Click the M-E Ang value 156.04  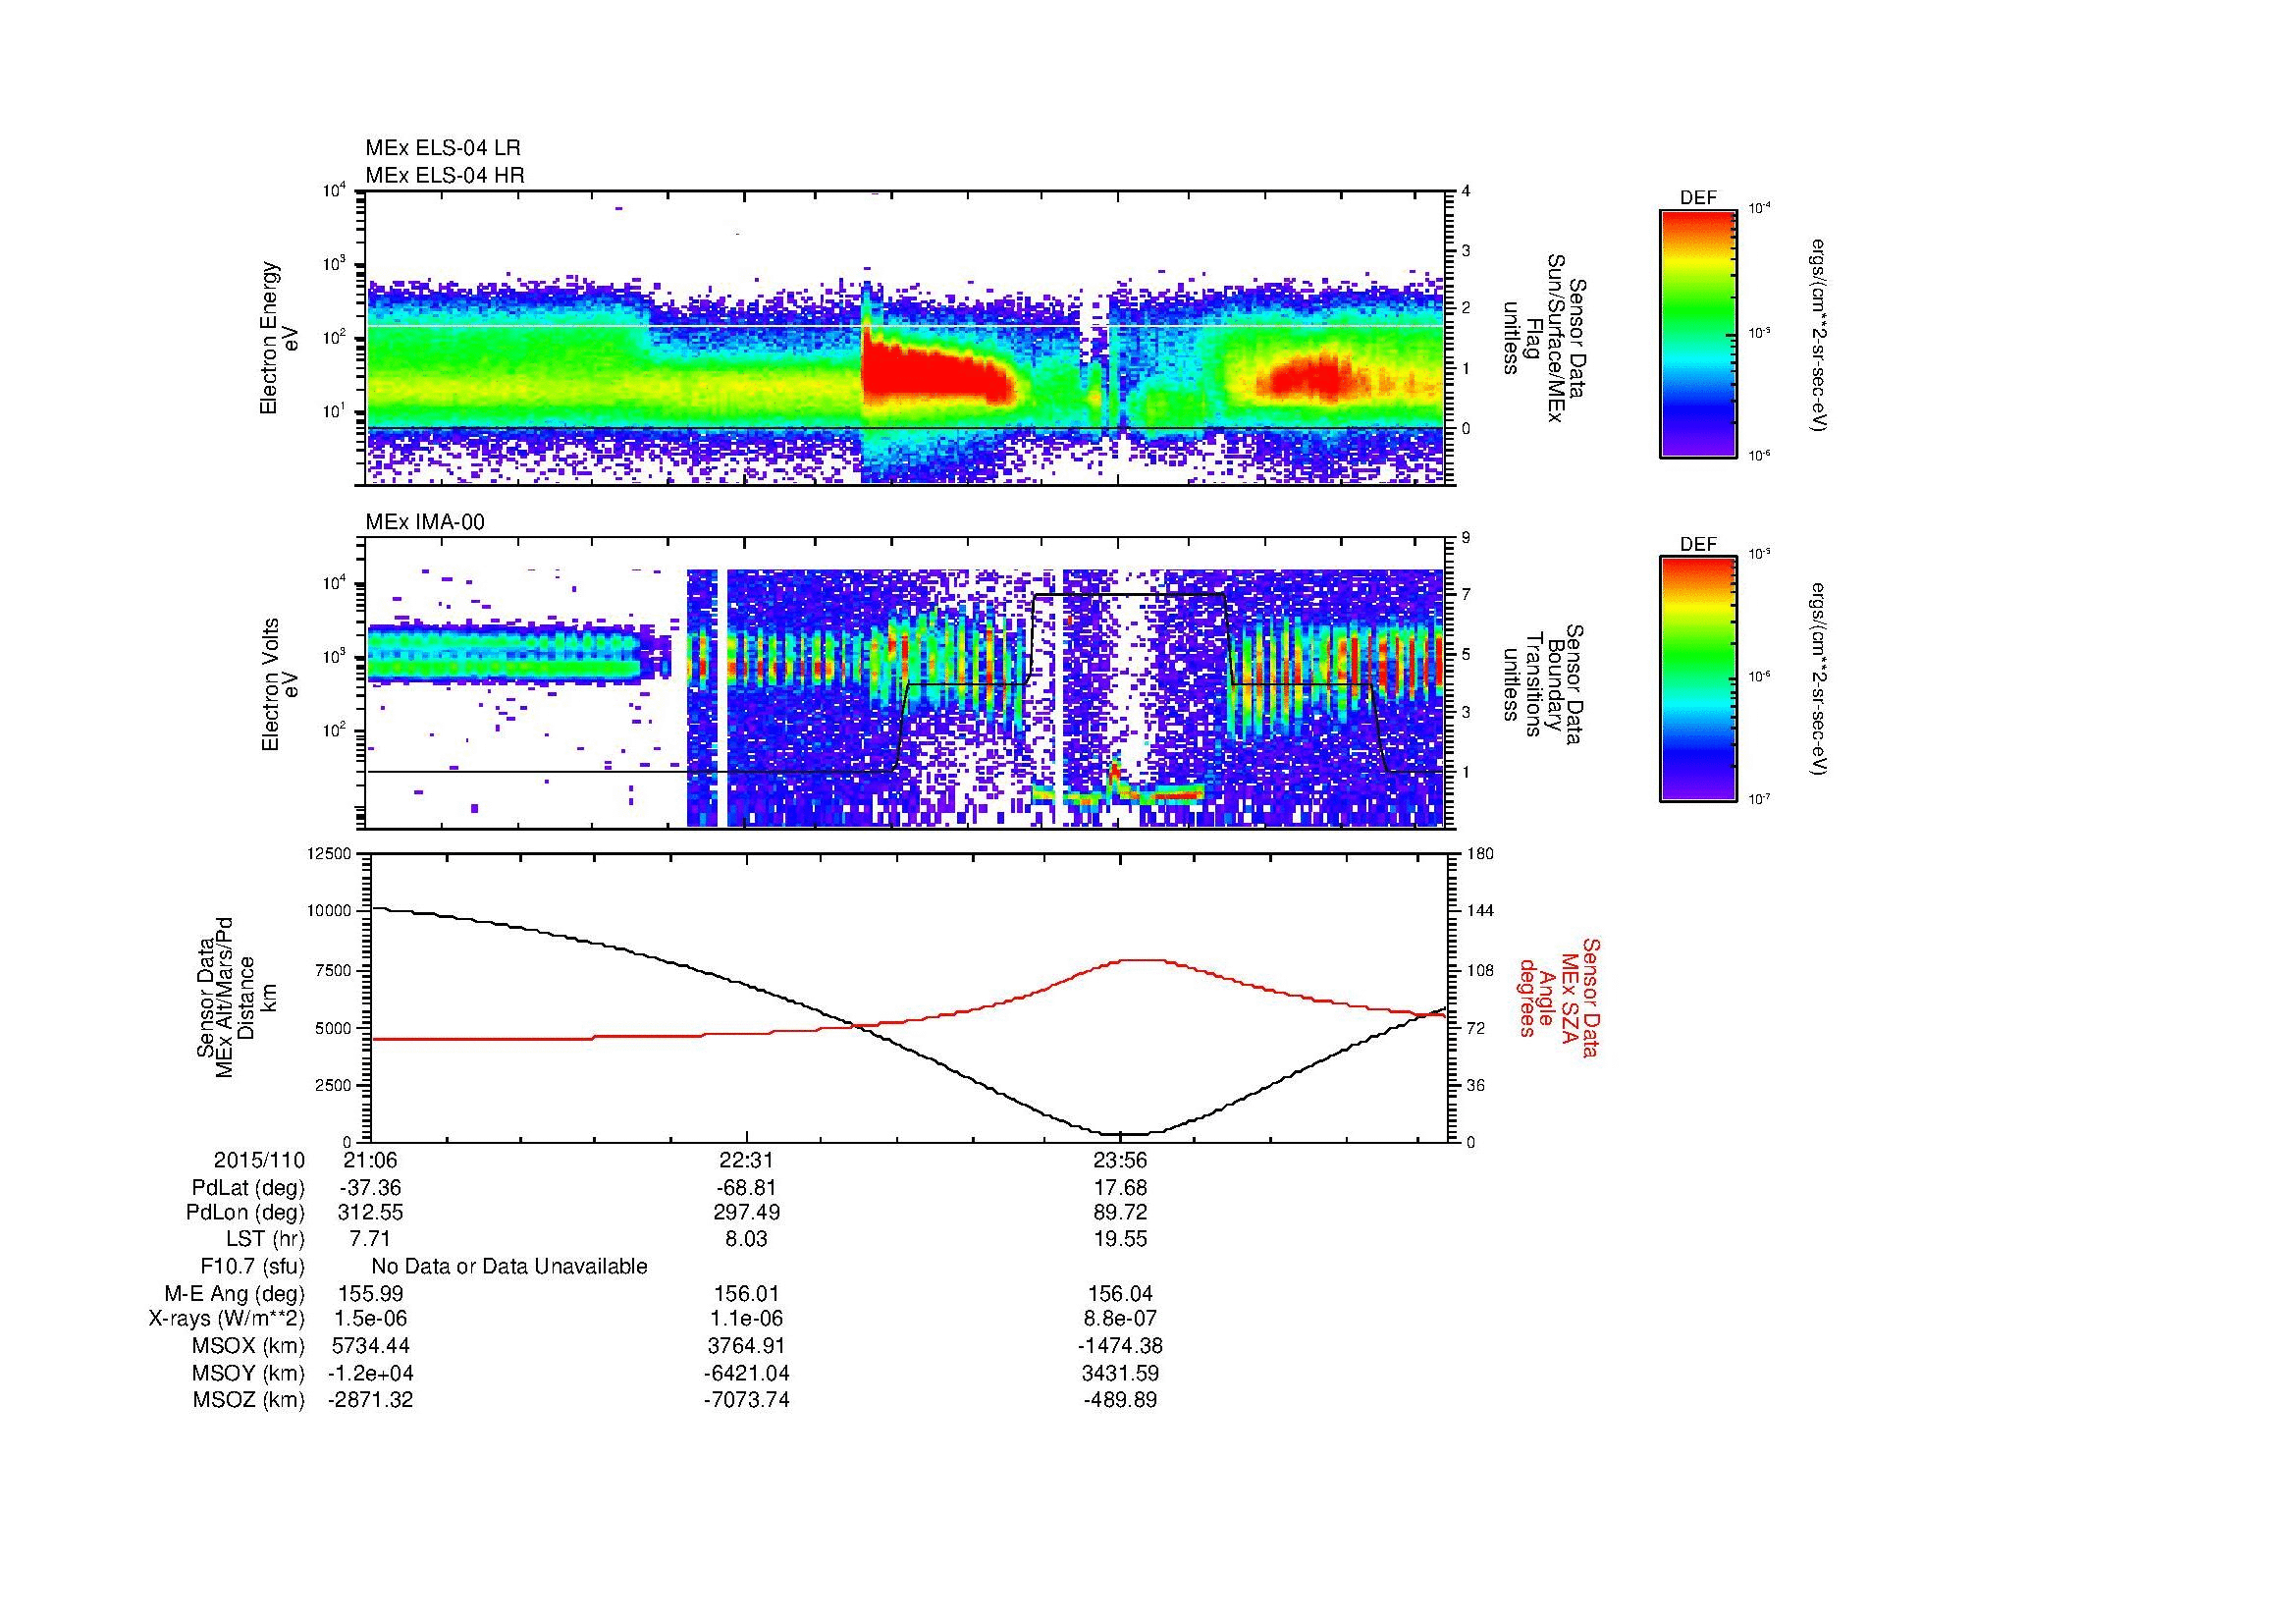tap(1121, 1294)
